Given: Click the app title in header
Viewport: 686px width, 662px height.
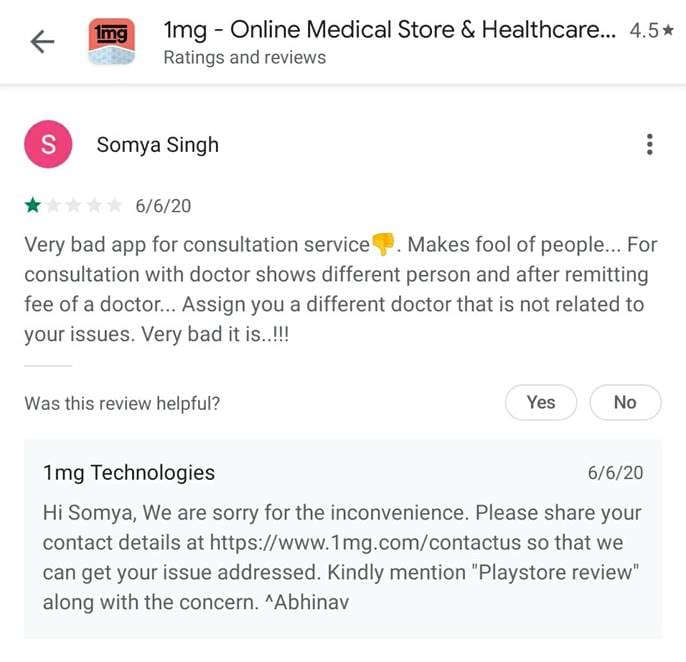Looking at the screenshot, I should pos(390,30).
